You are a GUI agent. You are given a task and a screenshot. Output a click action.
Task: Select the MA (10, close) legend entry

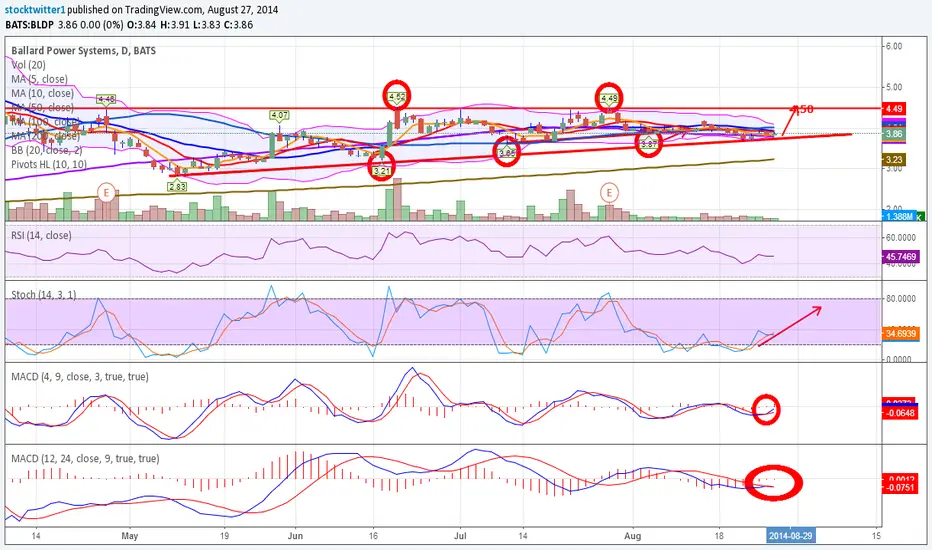[42, 93]
